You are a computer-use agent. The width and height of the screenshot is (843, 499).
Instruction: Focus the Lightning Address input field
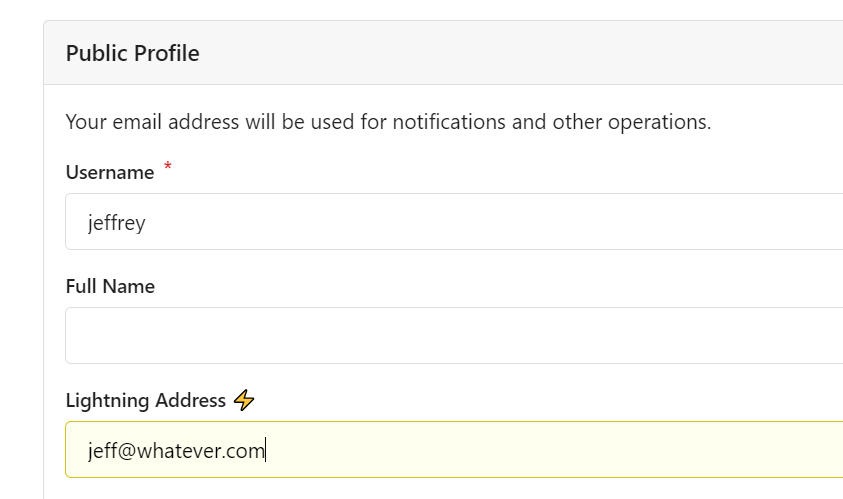[550, 450]
